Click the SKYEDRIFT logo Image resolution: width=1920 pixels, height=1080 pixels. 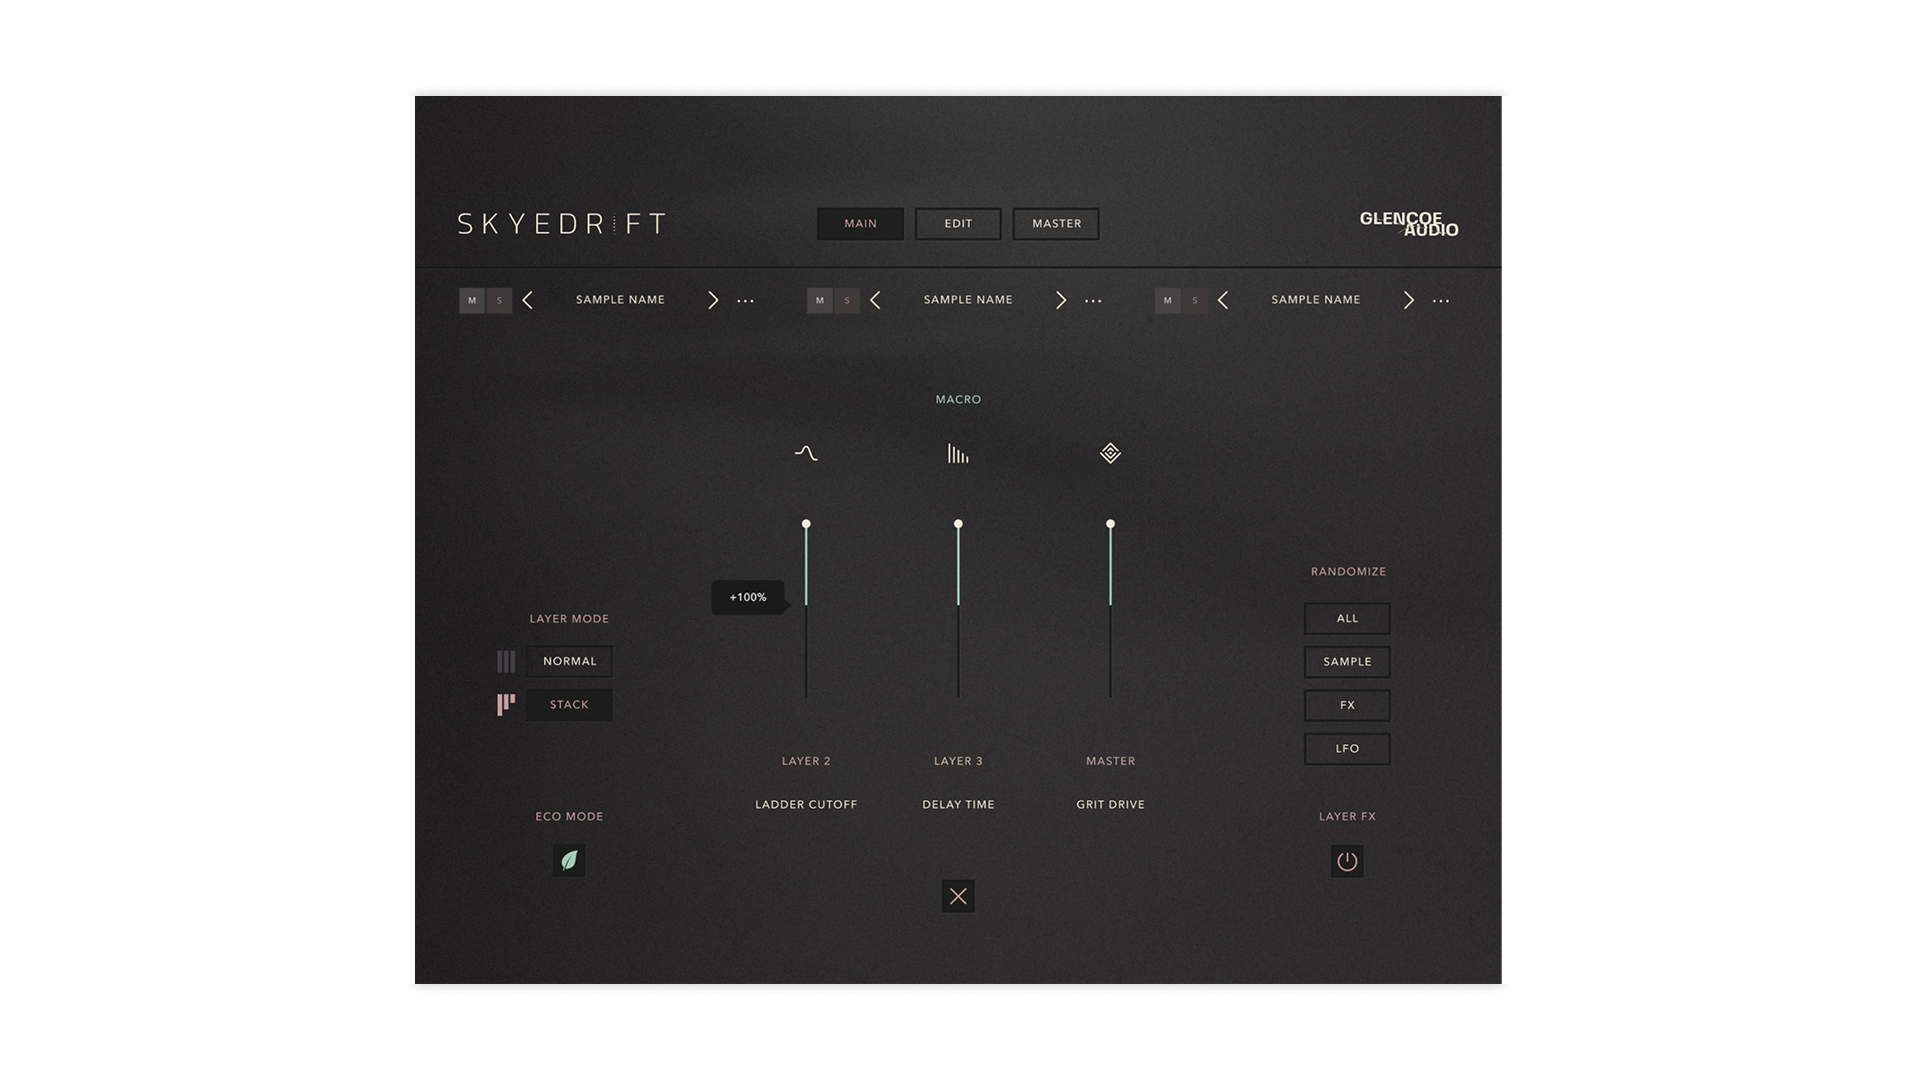(x=561, y=224)
